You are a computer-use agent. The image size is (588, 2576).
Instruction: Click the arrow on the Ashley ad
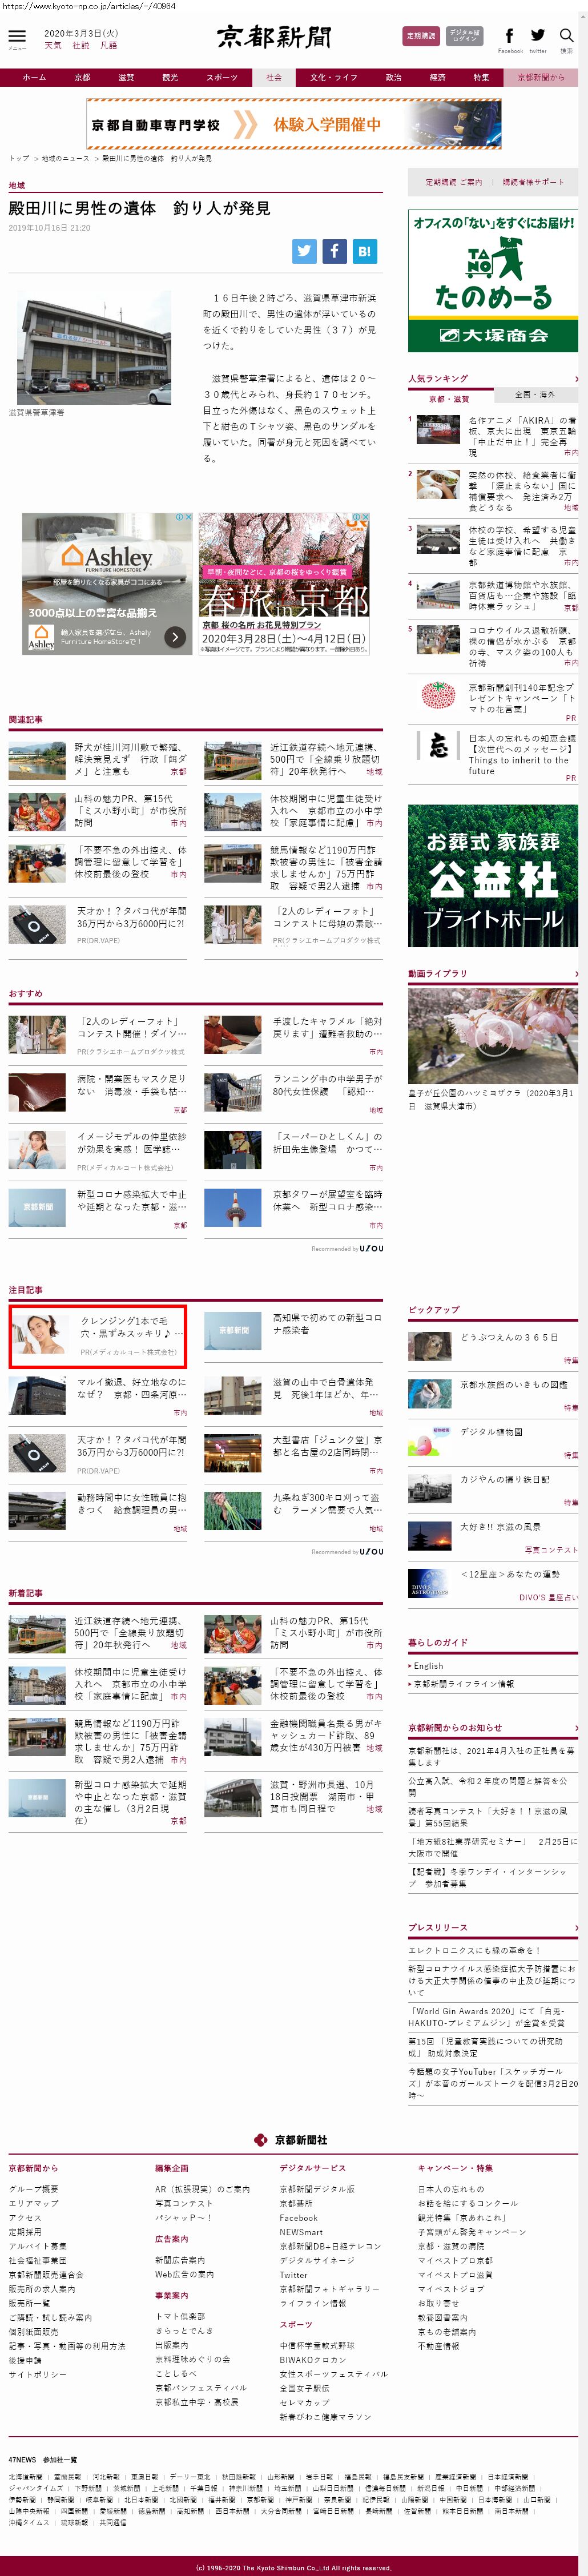[x=175, y=636]
